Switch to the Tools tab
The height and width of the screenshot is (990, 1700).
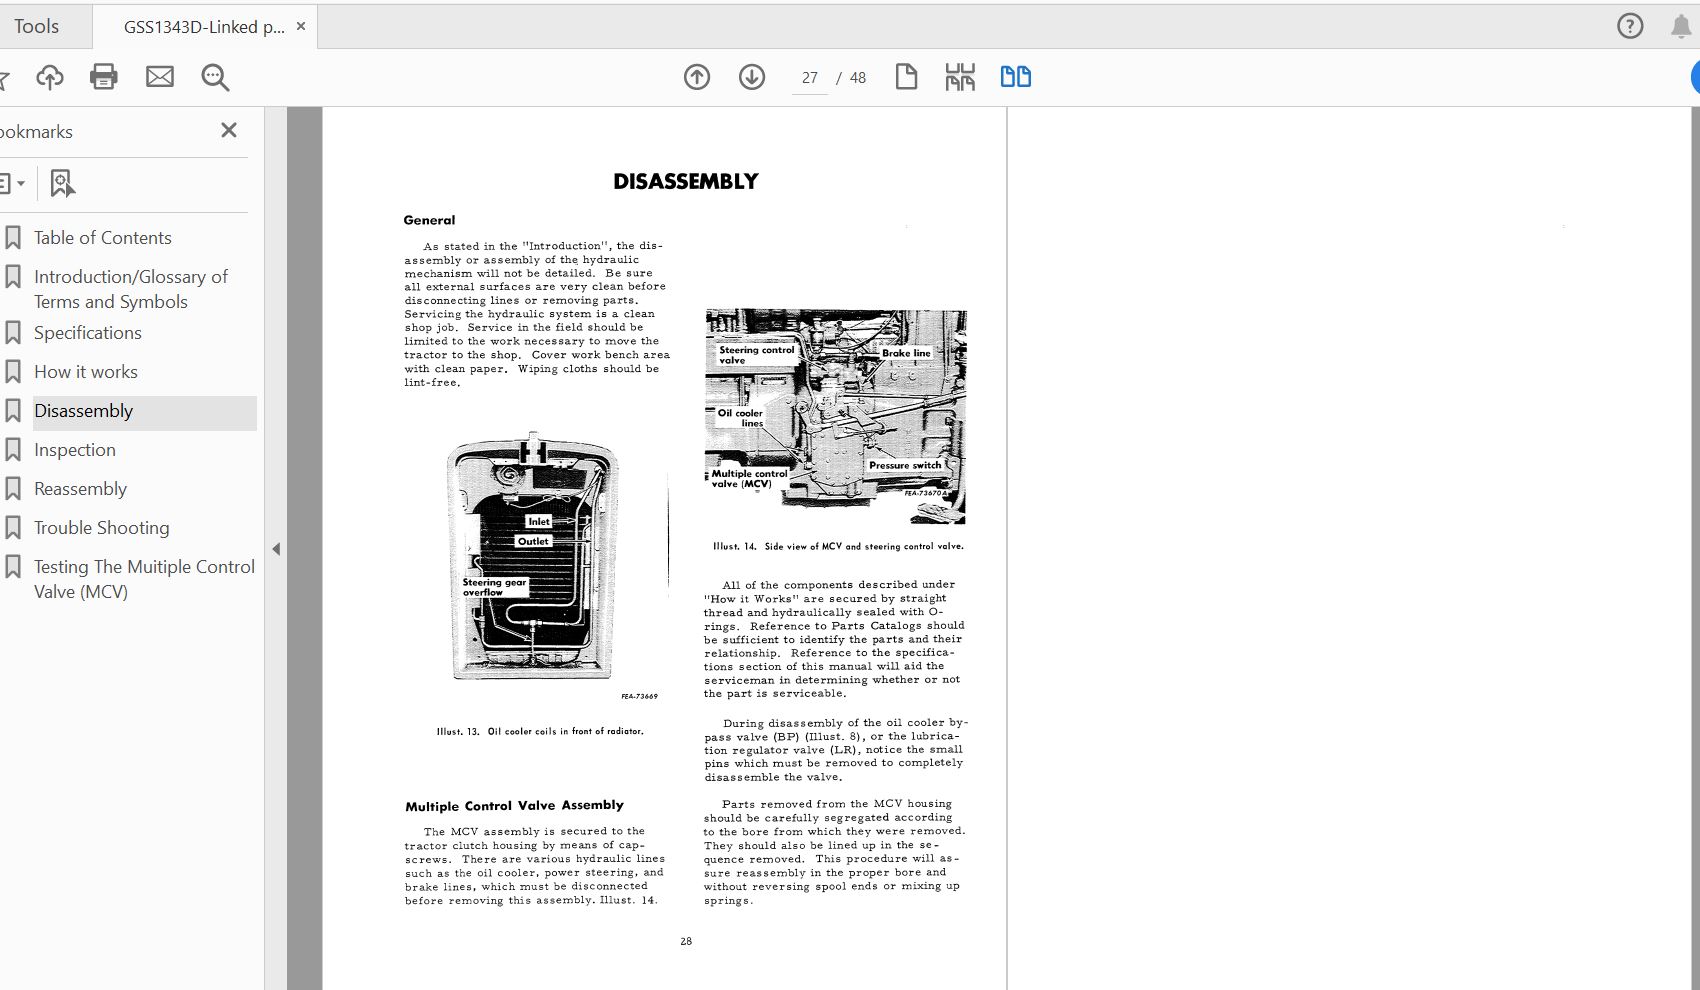click(x=37, y=26)
